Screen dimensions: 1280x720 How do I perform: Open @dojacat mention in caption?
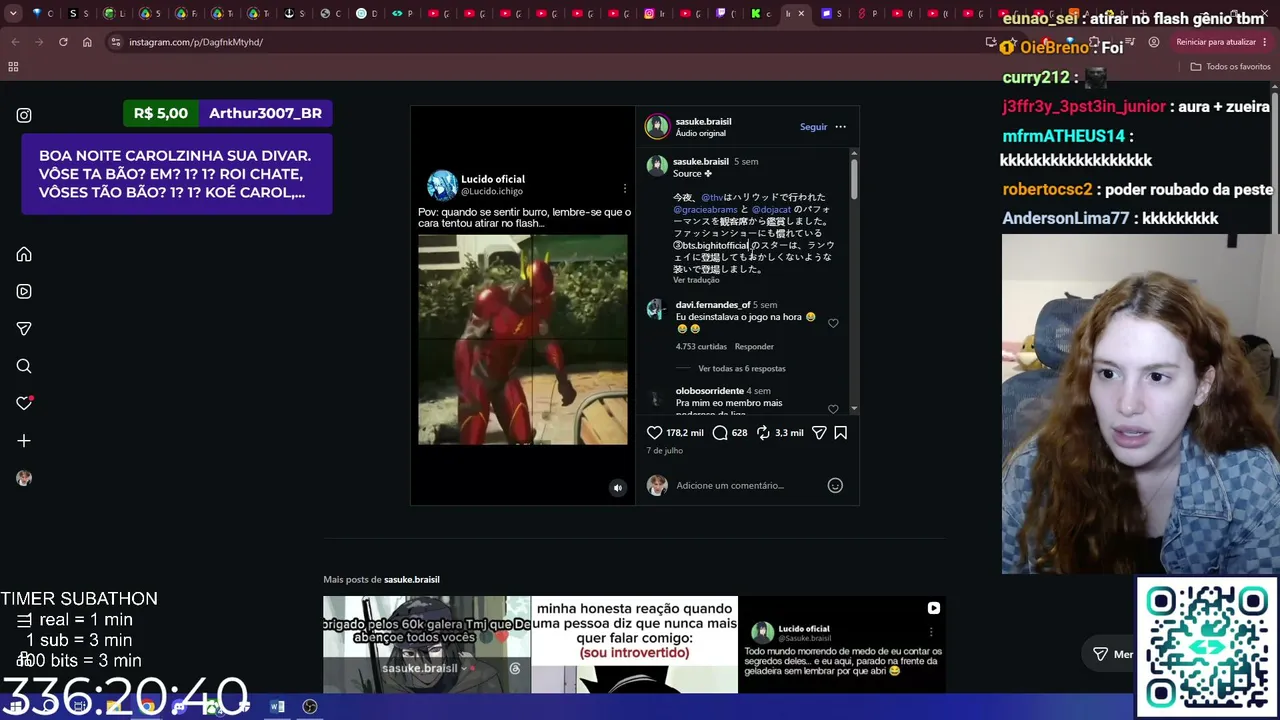coord(771,210)
